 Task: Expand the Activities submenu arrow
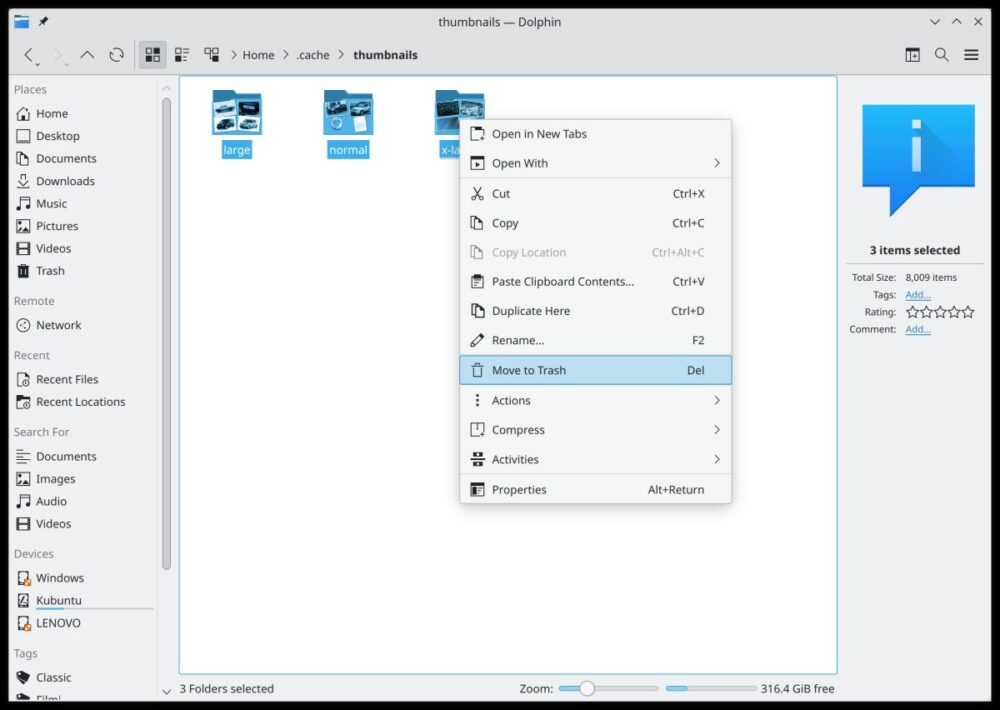(716, 460)
